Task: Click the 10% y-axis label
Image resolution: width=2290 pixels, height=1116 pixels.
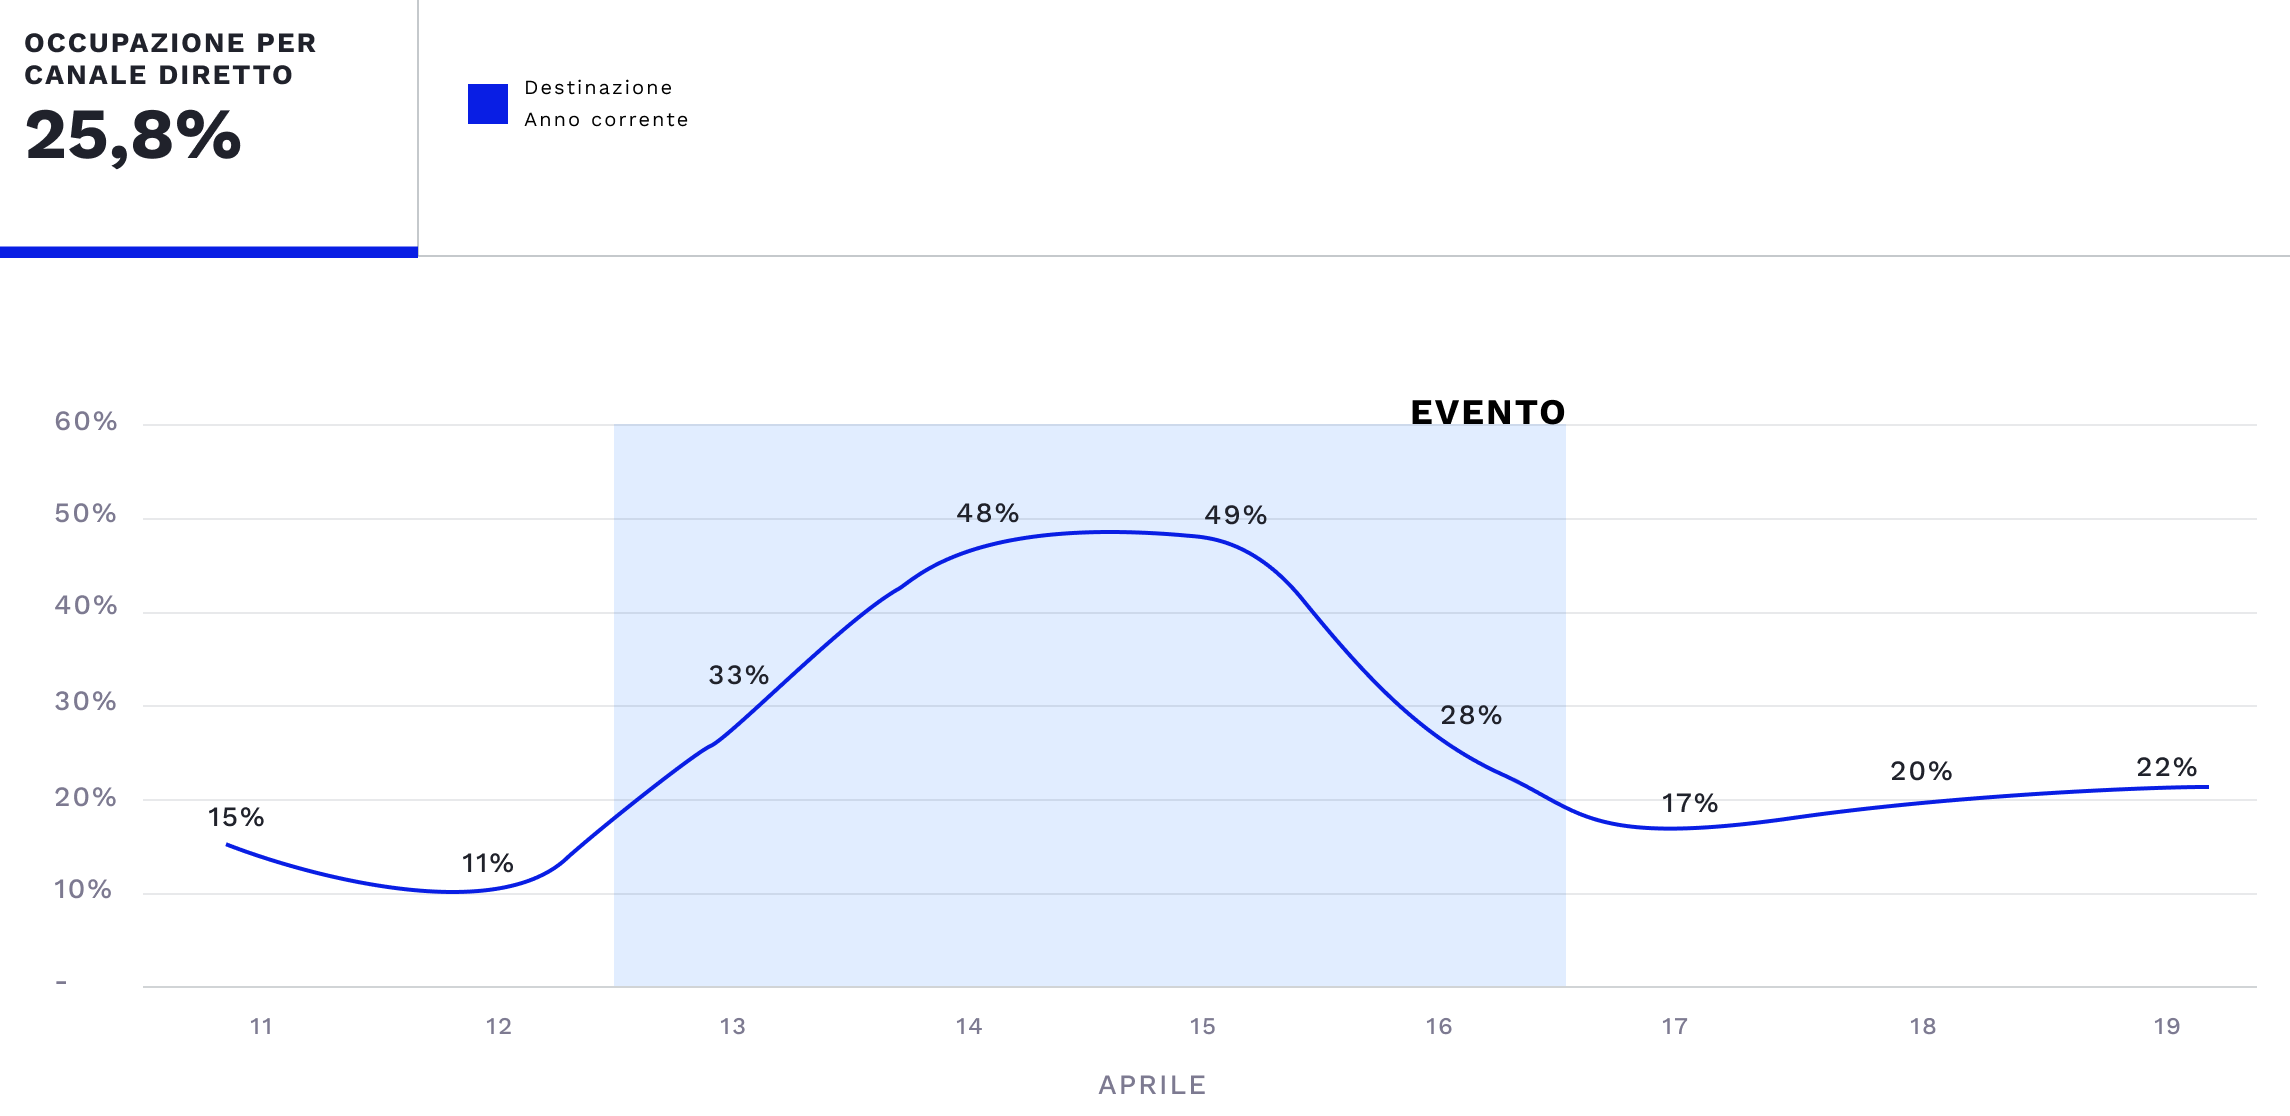Action: click(83, 889)
